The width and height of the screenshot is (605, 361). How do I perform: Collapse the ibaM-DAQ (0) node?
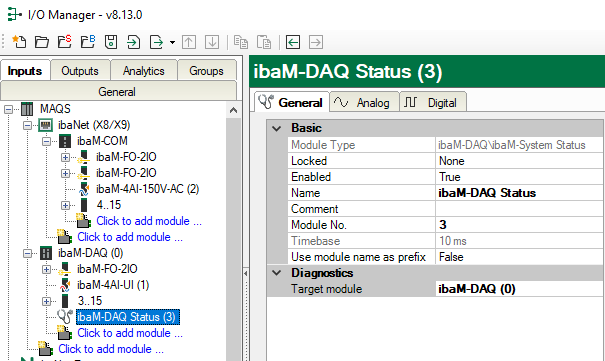(x=27, y=253)
